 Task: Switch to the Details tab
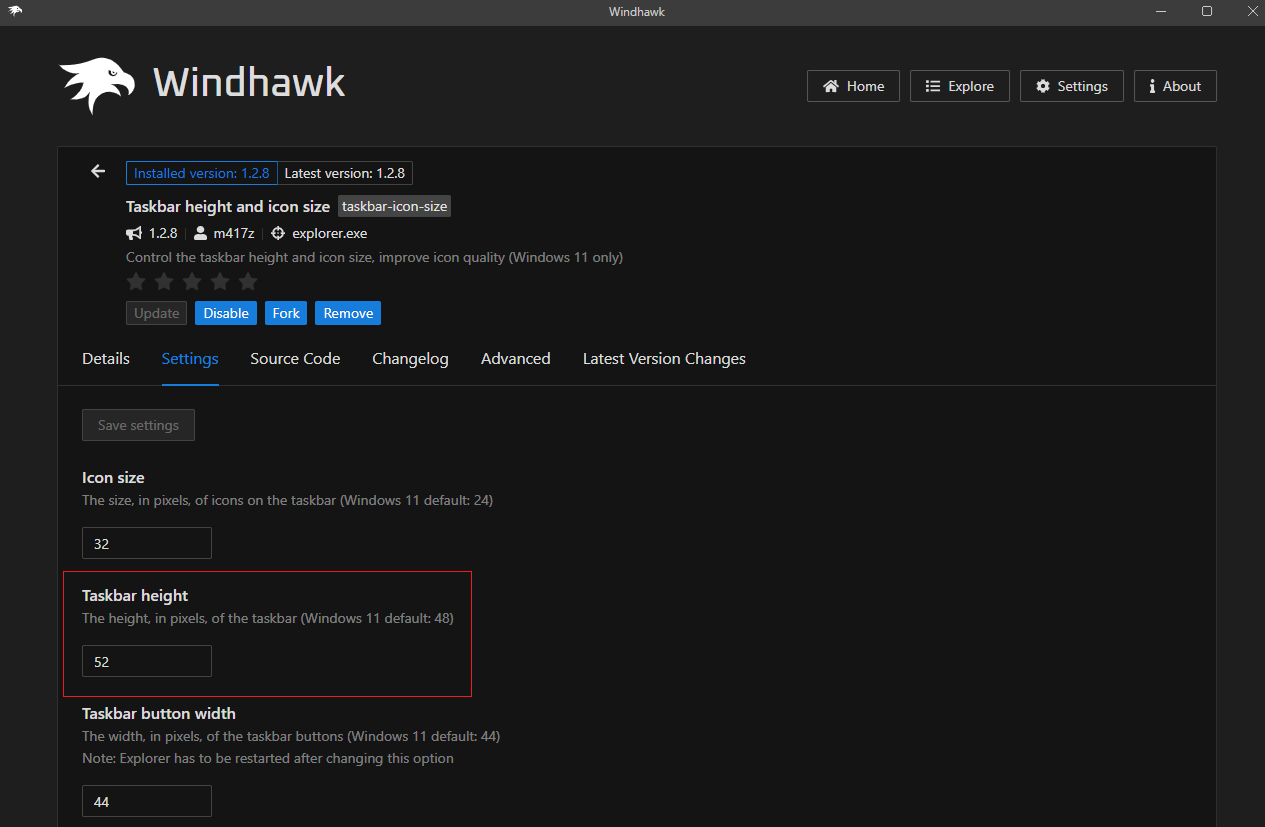(x=105, y=358)
